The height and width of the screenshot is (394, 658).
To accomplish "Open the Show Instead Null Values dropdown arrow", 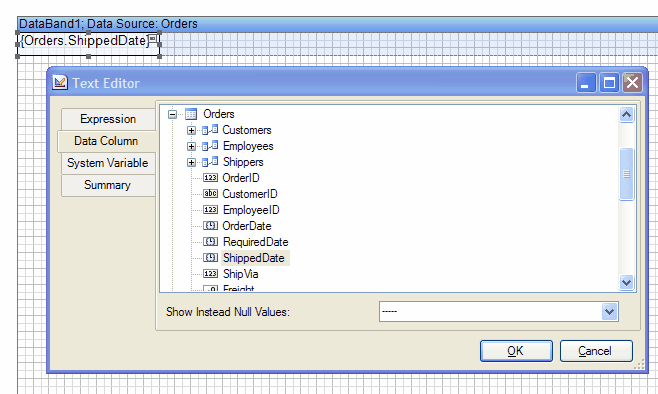I will click(610, 312).
